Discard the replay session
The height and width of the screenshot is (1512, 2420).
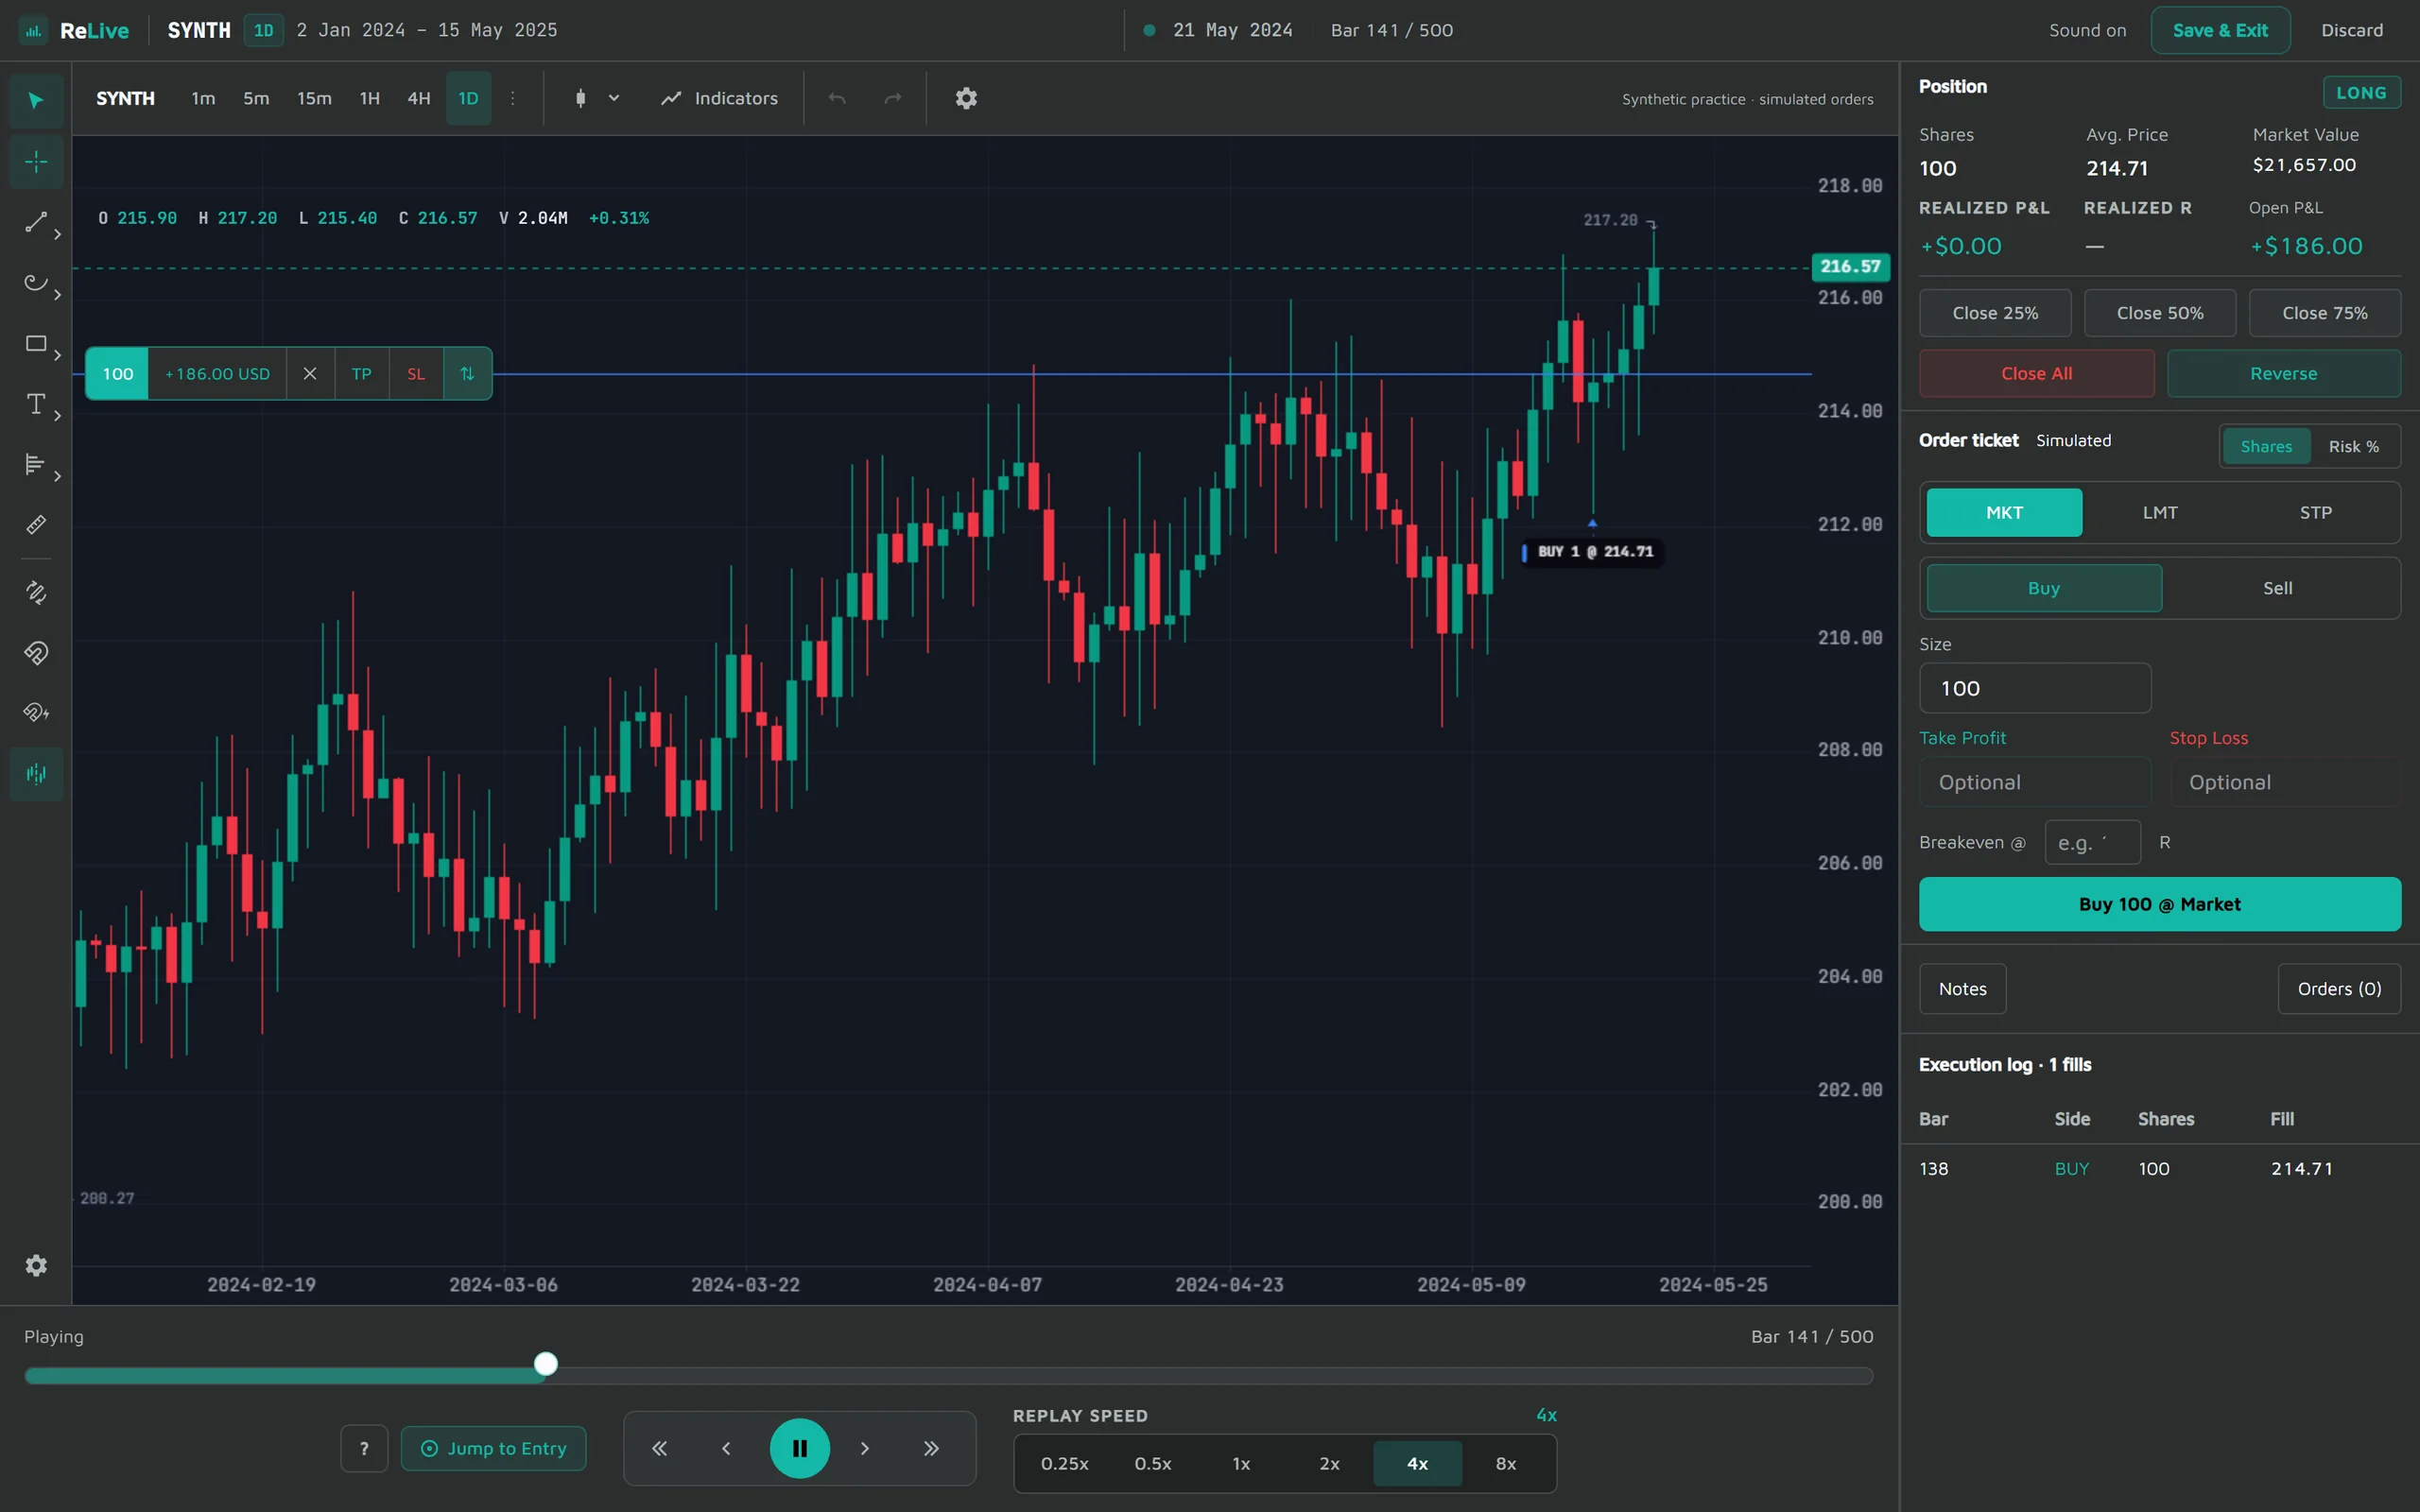[x=2352, y=30]
